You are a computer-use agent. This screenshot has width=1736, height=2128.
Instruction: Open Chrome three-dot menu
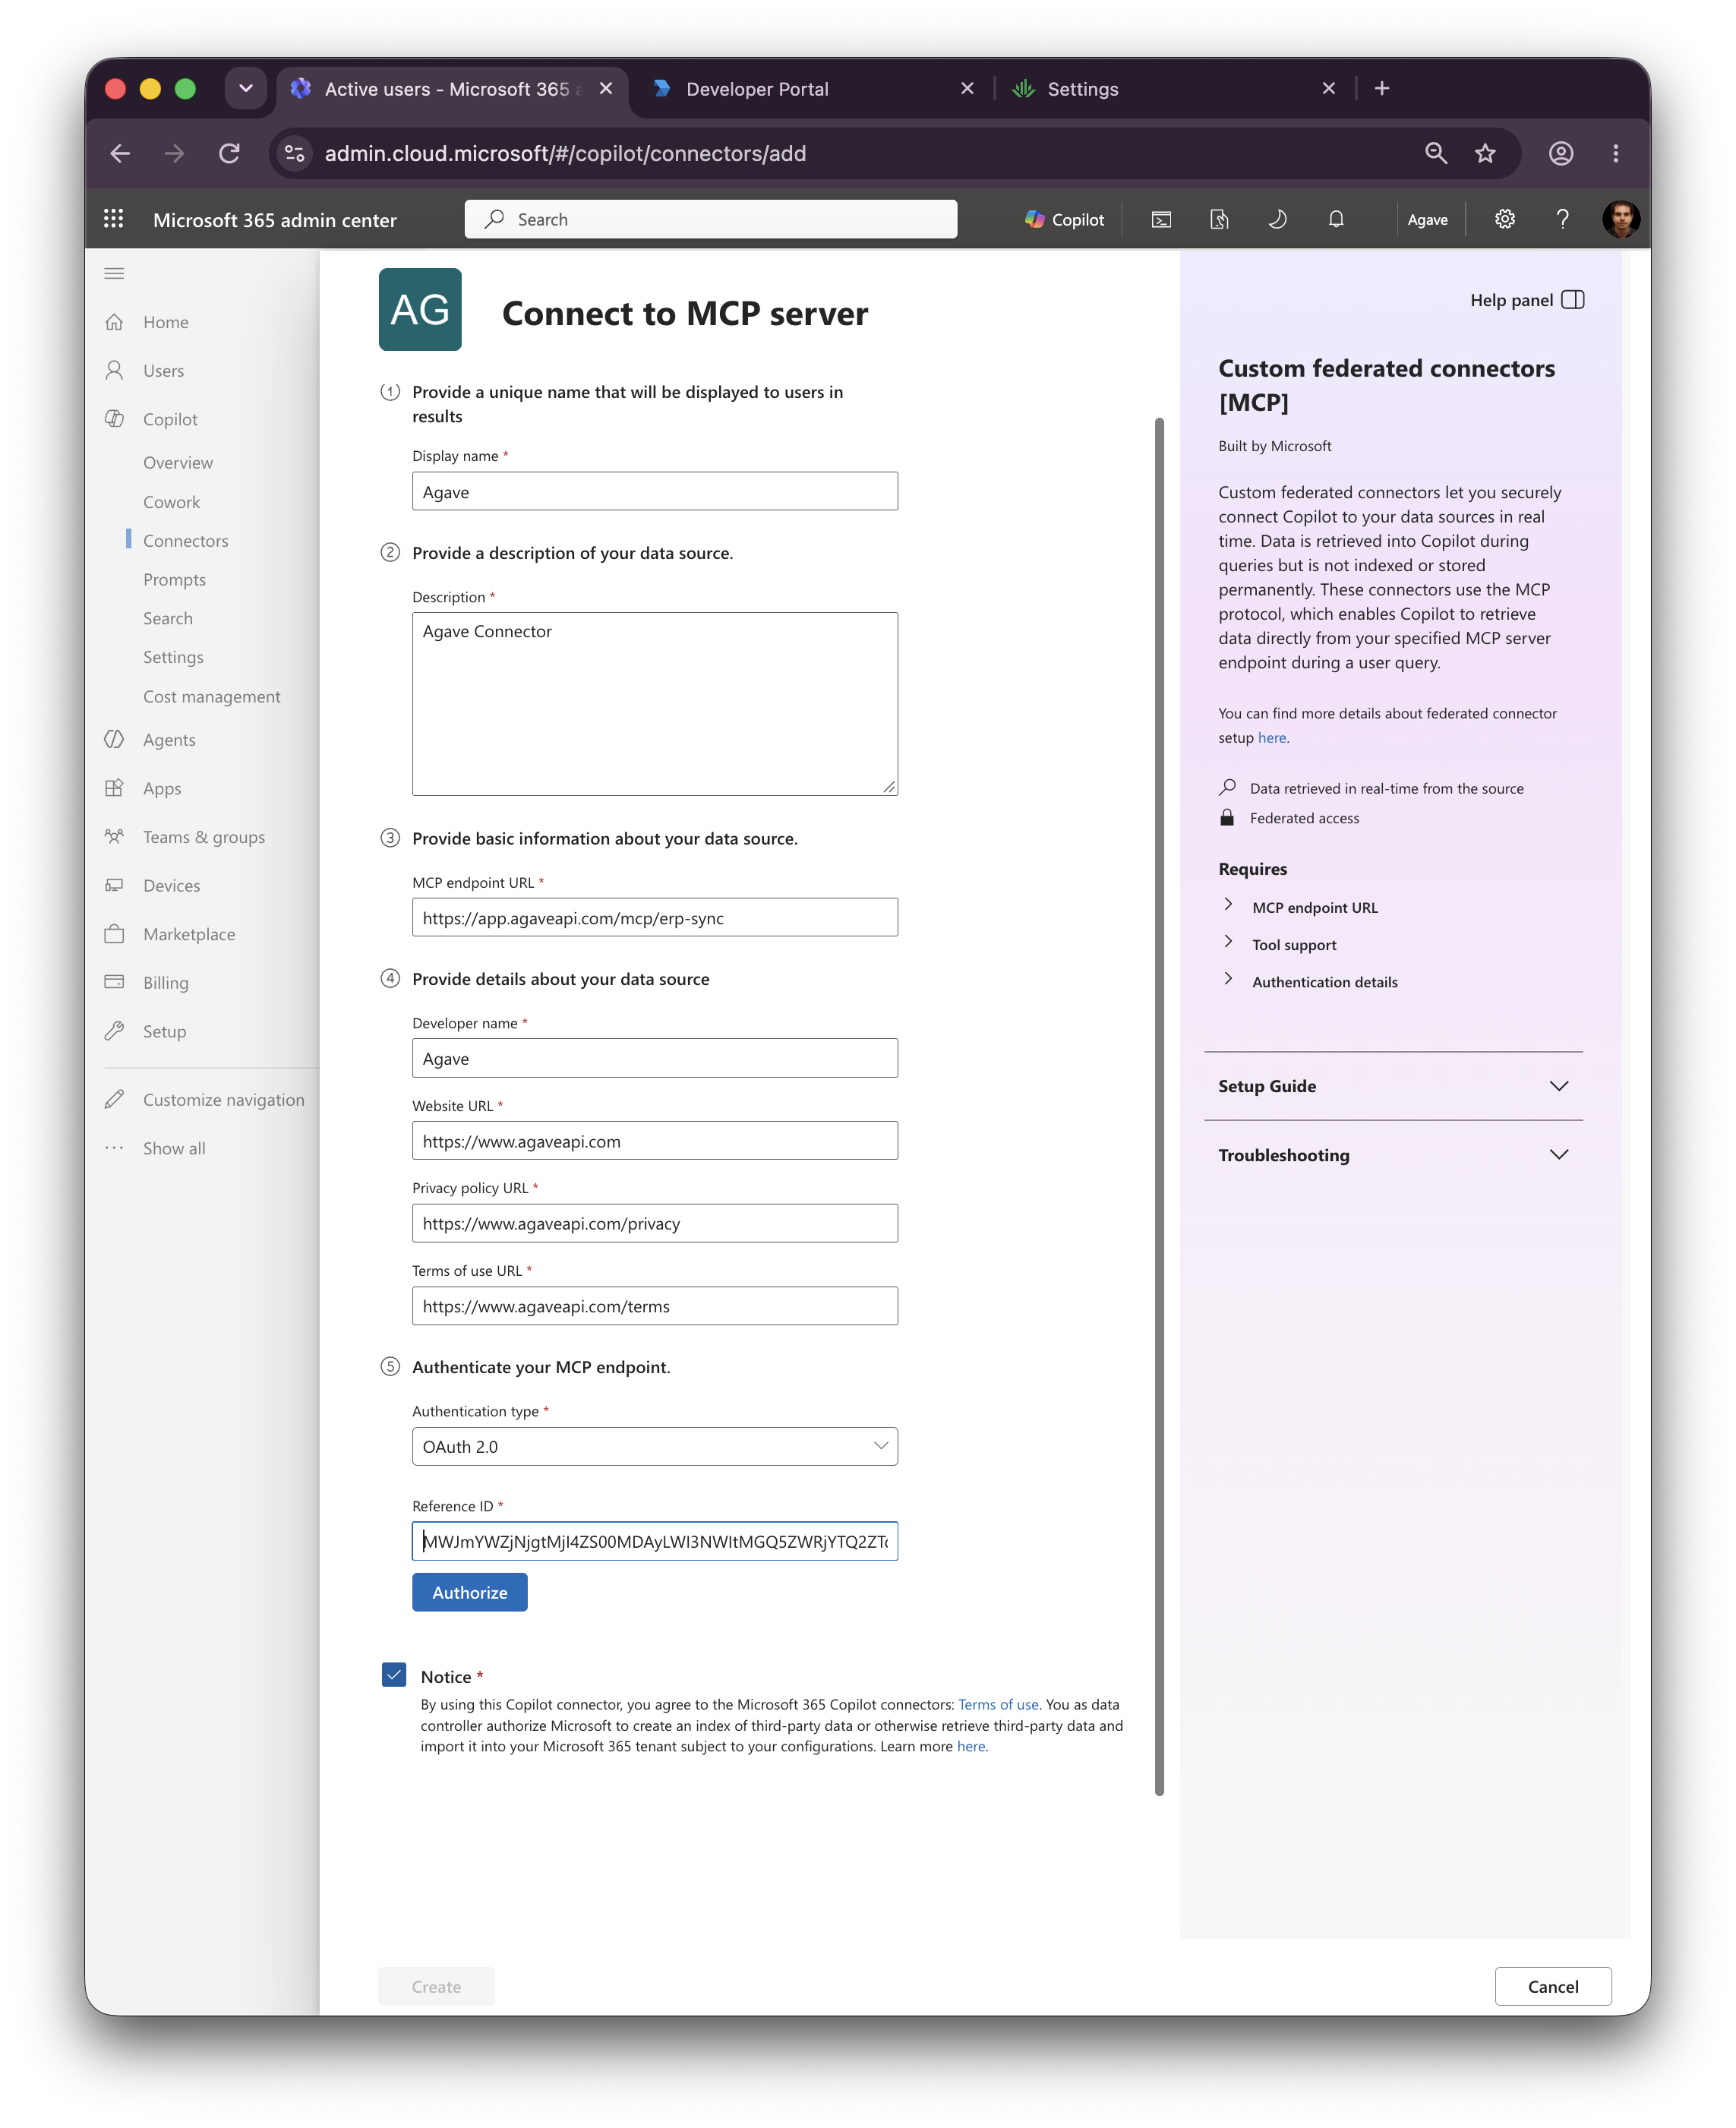[1615, 153]
